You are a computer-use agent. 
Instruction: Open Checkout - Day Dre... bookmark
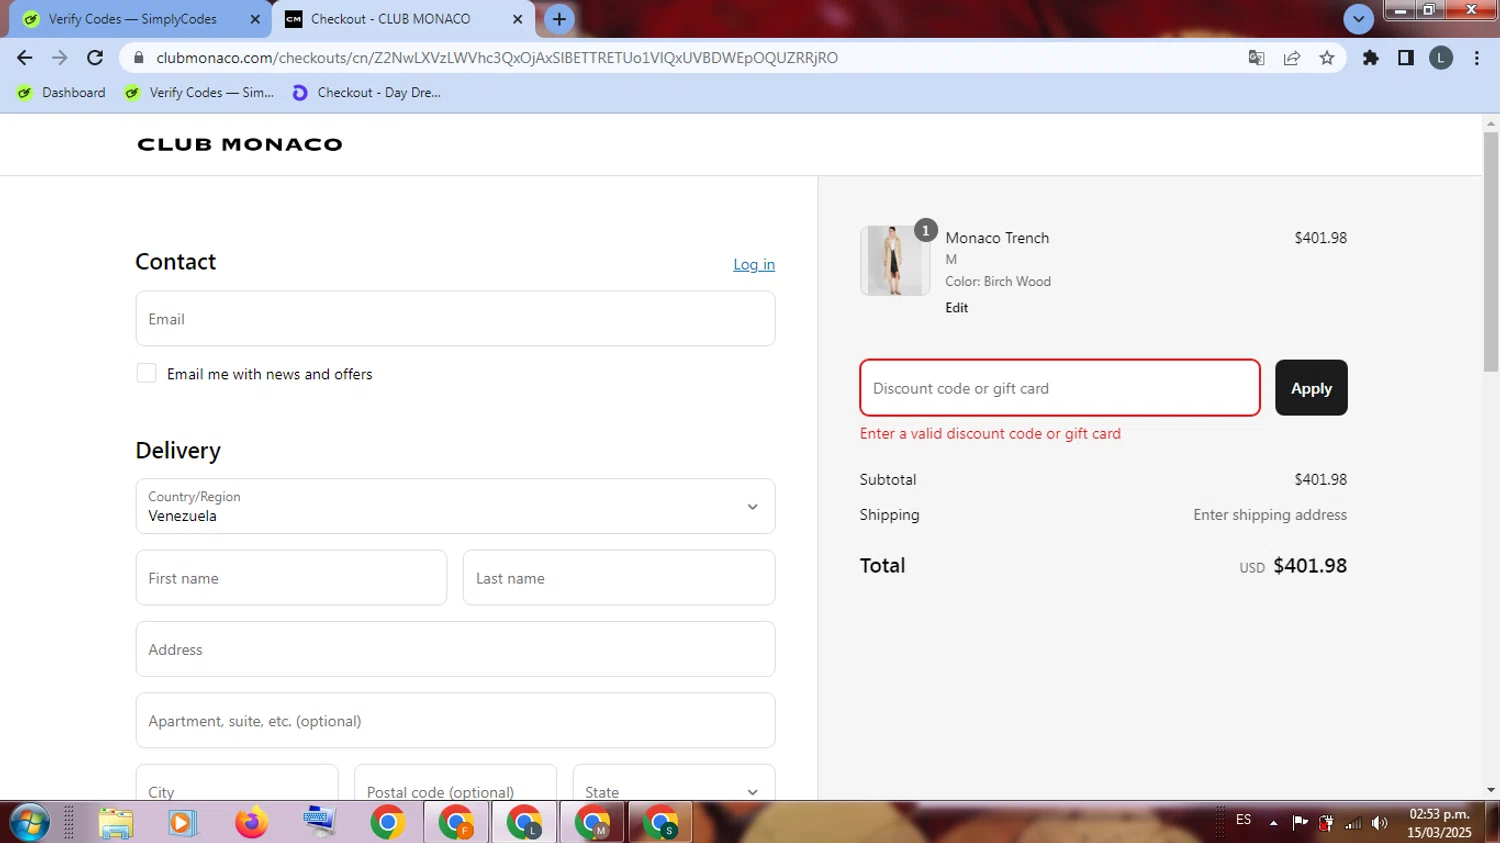click(x=366, y=92)
